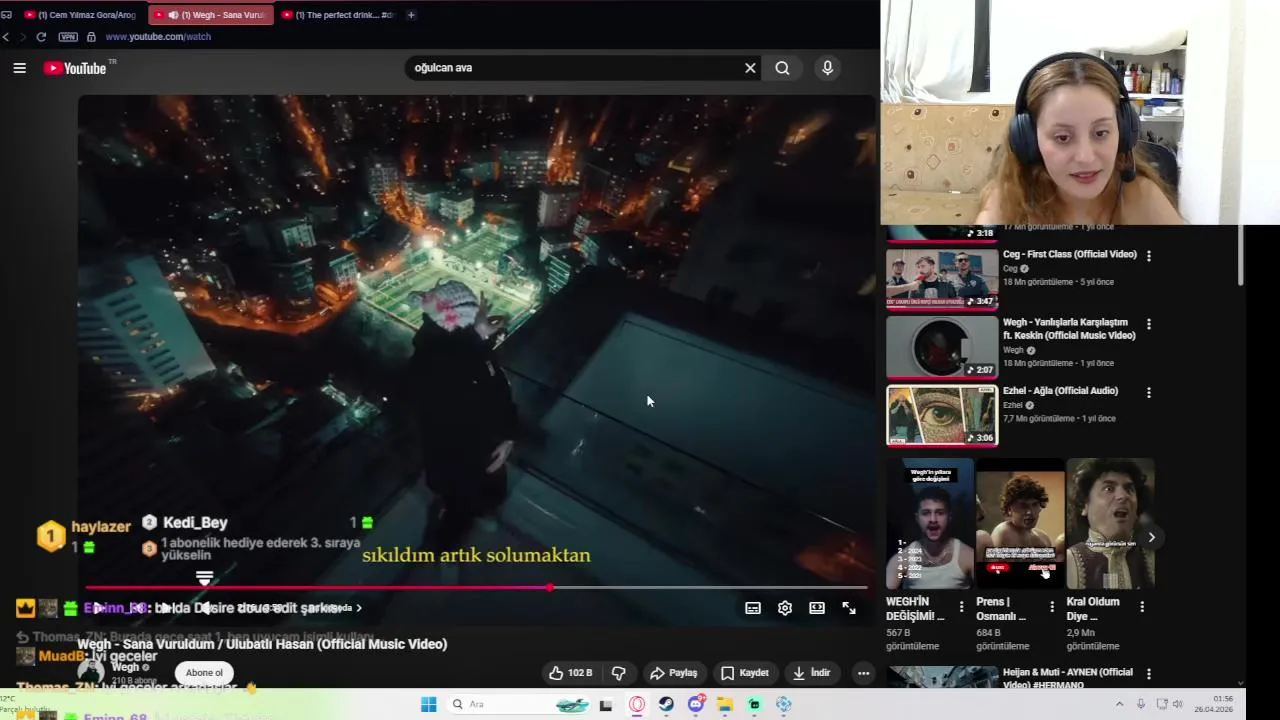Open the YouTube guide hamburger menu
The width and height of the screenshot is (1280, 720).
click(x=19, y=68)
